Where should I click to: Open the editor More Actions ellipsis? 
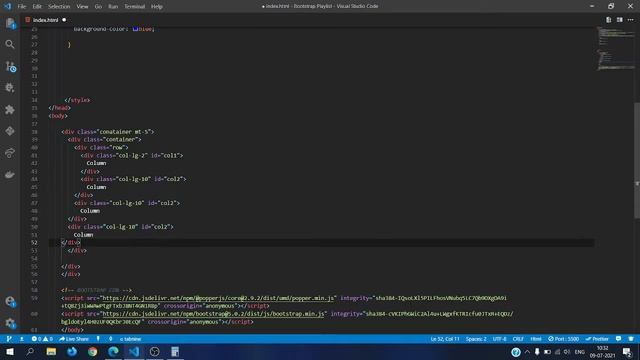pyautogui.click(x=631, y=20)
